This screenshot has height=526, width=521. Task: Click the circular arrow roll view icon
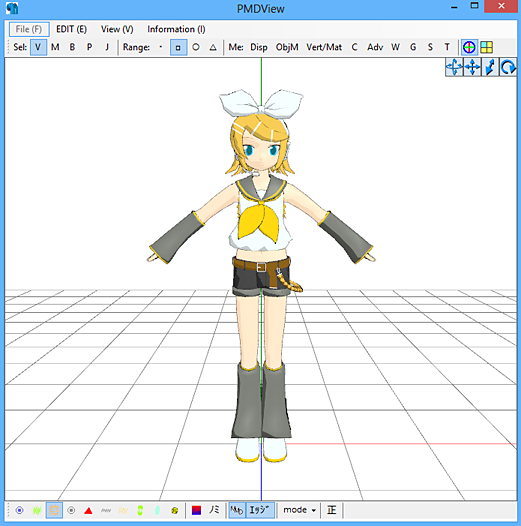pos(508,67)
